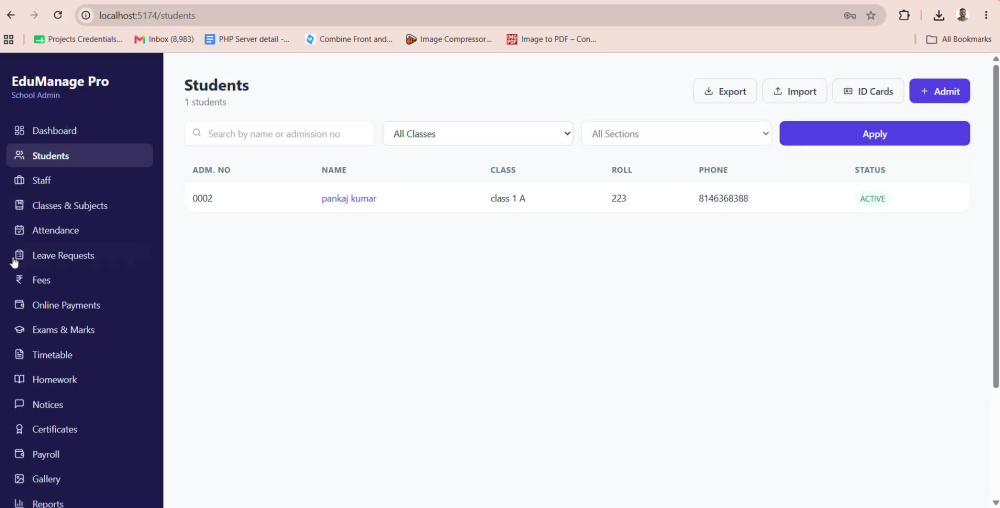Open Dashboard in the sidebar
The height and width of the screenshot is (508, 1000).
pos(79,131)
